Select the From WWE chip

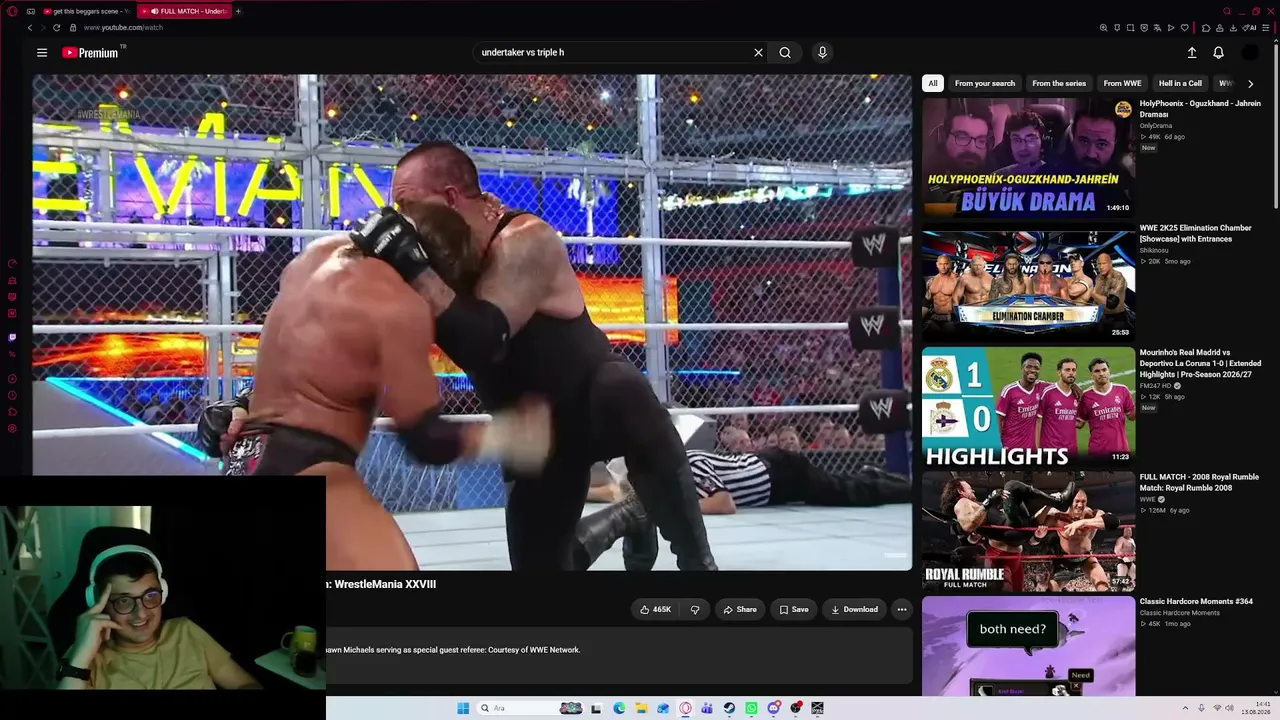click(x=1122, y=84)
